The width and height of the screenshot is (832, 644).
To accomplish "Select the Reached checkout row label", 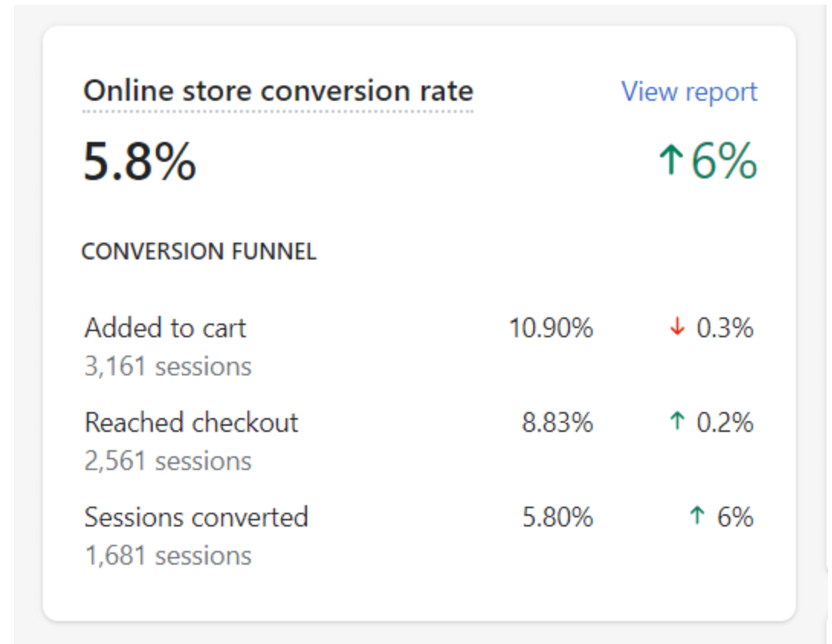I will coord(191,422).
